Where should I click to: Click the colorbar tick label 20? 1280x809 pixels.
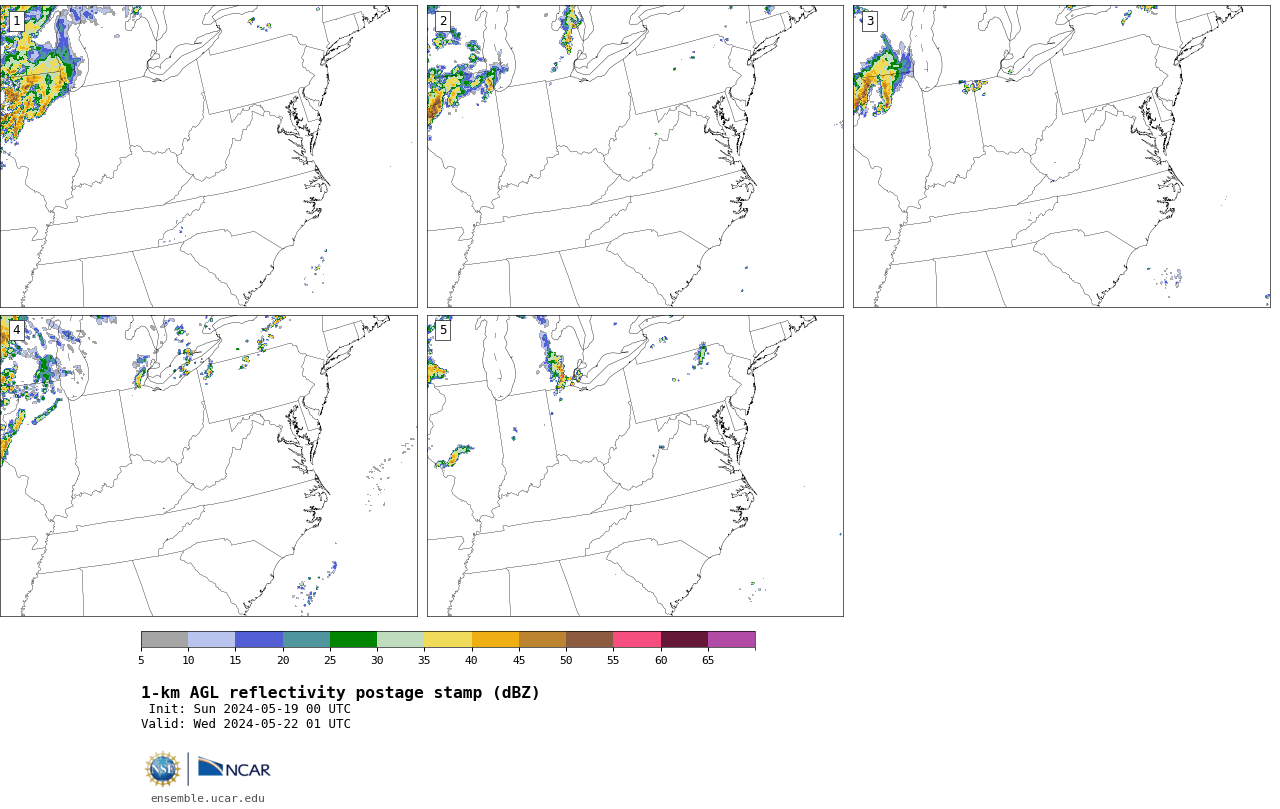[x=283, y=660]
